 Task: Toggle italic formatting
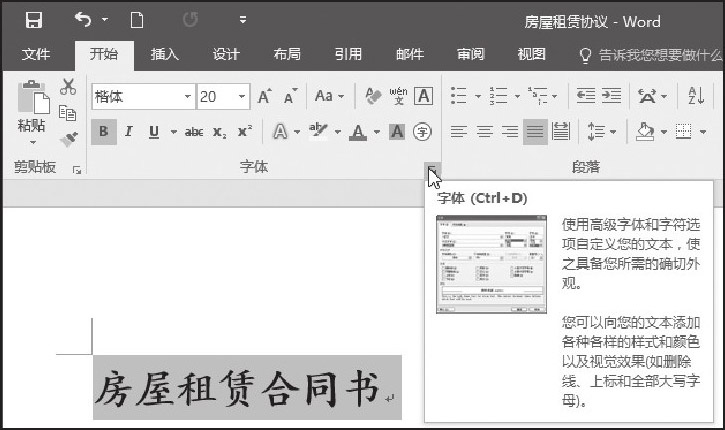click(129, 132)
